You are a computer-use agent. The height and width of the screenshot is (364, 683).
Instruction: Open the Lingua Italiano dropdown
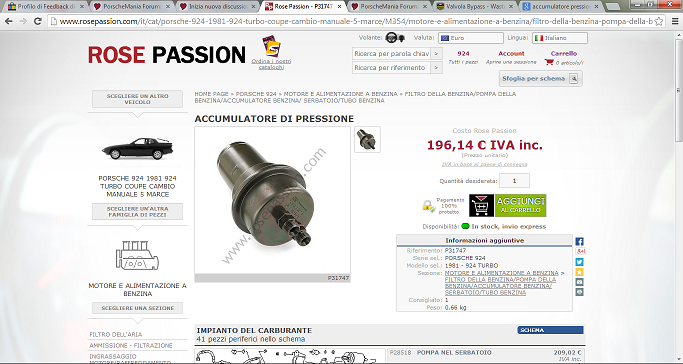pos(560,38)
